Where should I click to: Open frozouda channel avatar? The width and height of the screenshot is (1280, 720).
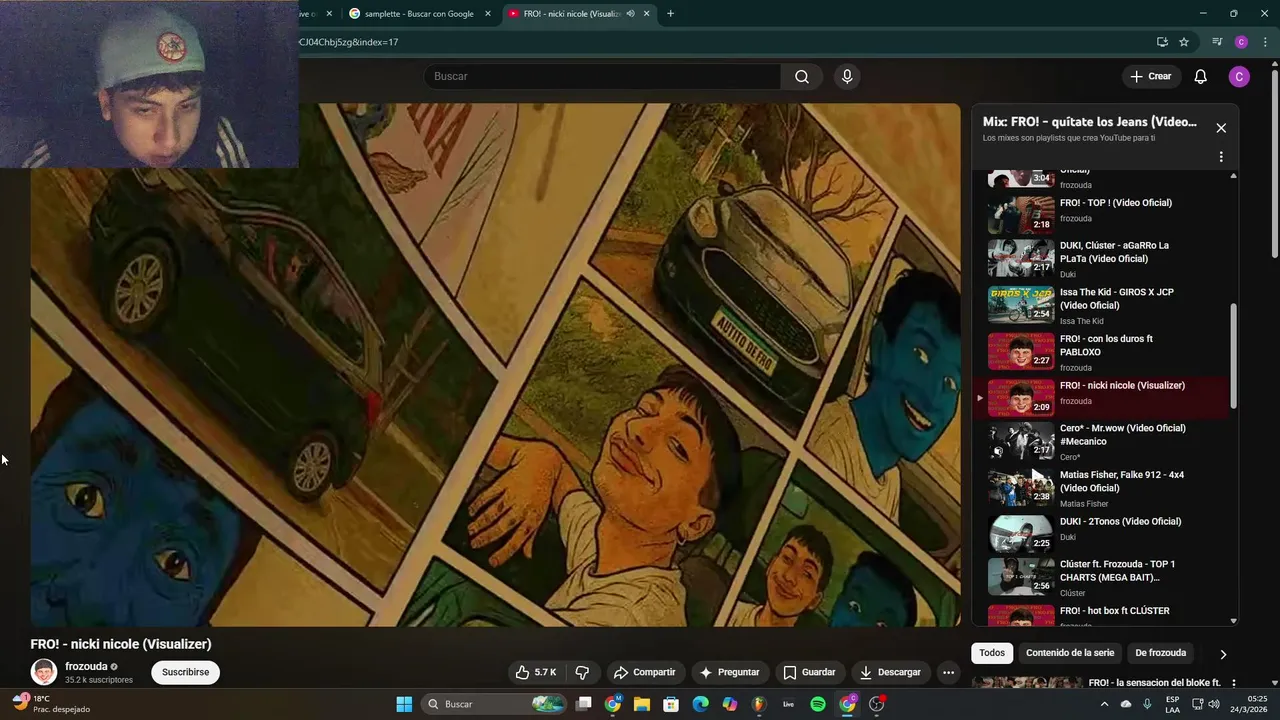tap(44, 672)
